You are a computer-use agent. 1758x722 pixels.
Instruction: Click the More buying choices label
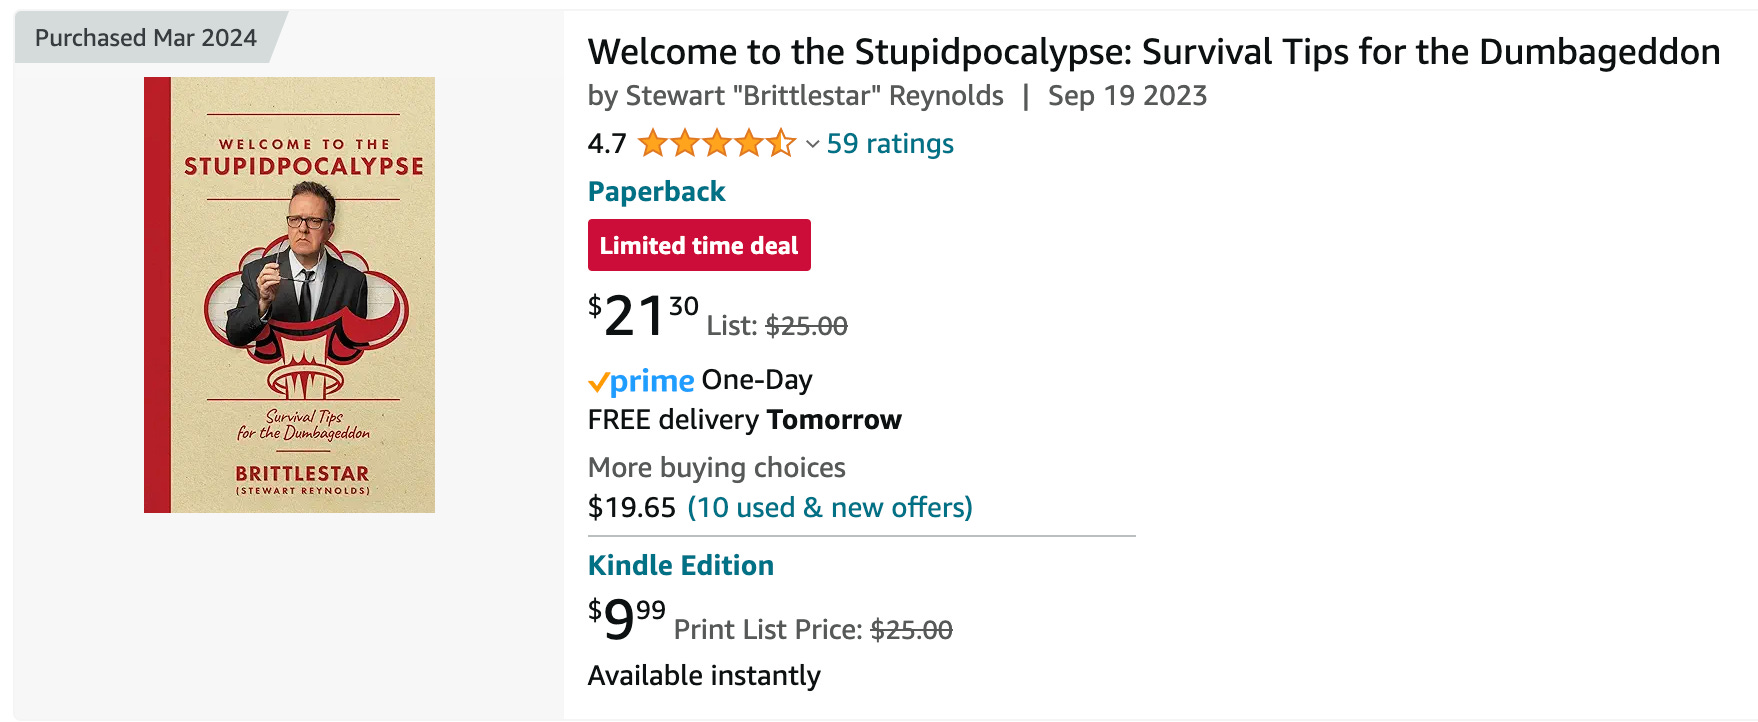tap(716, 468)
